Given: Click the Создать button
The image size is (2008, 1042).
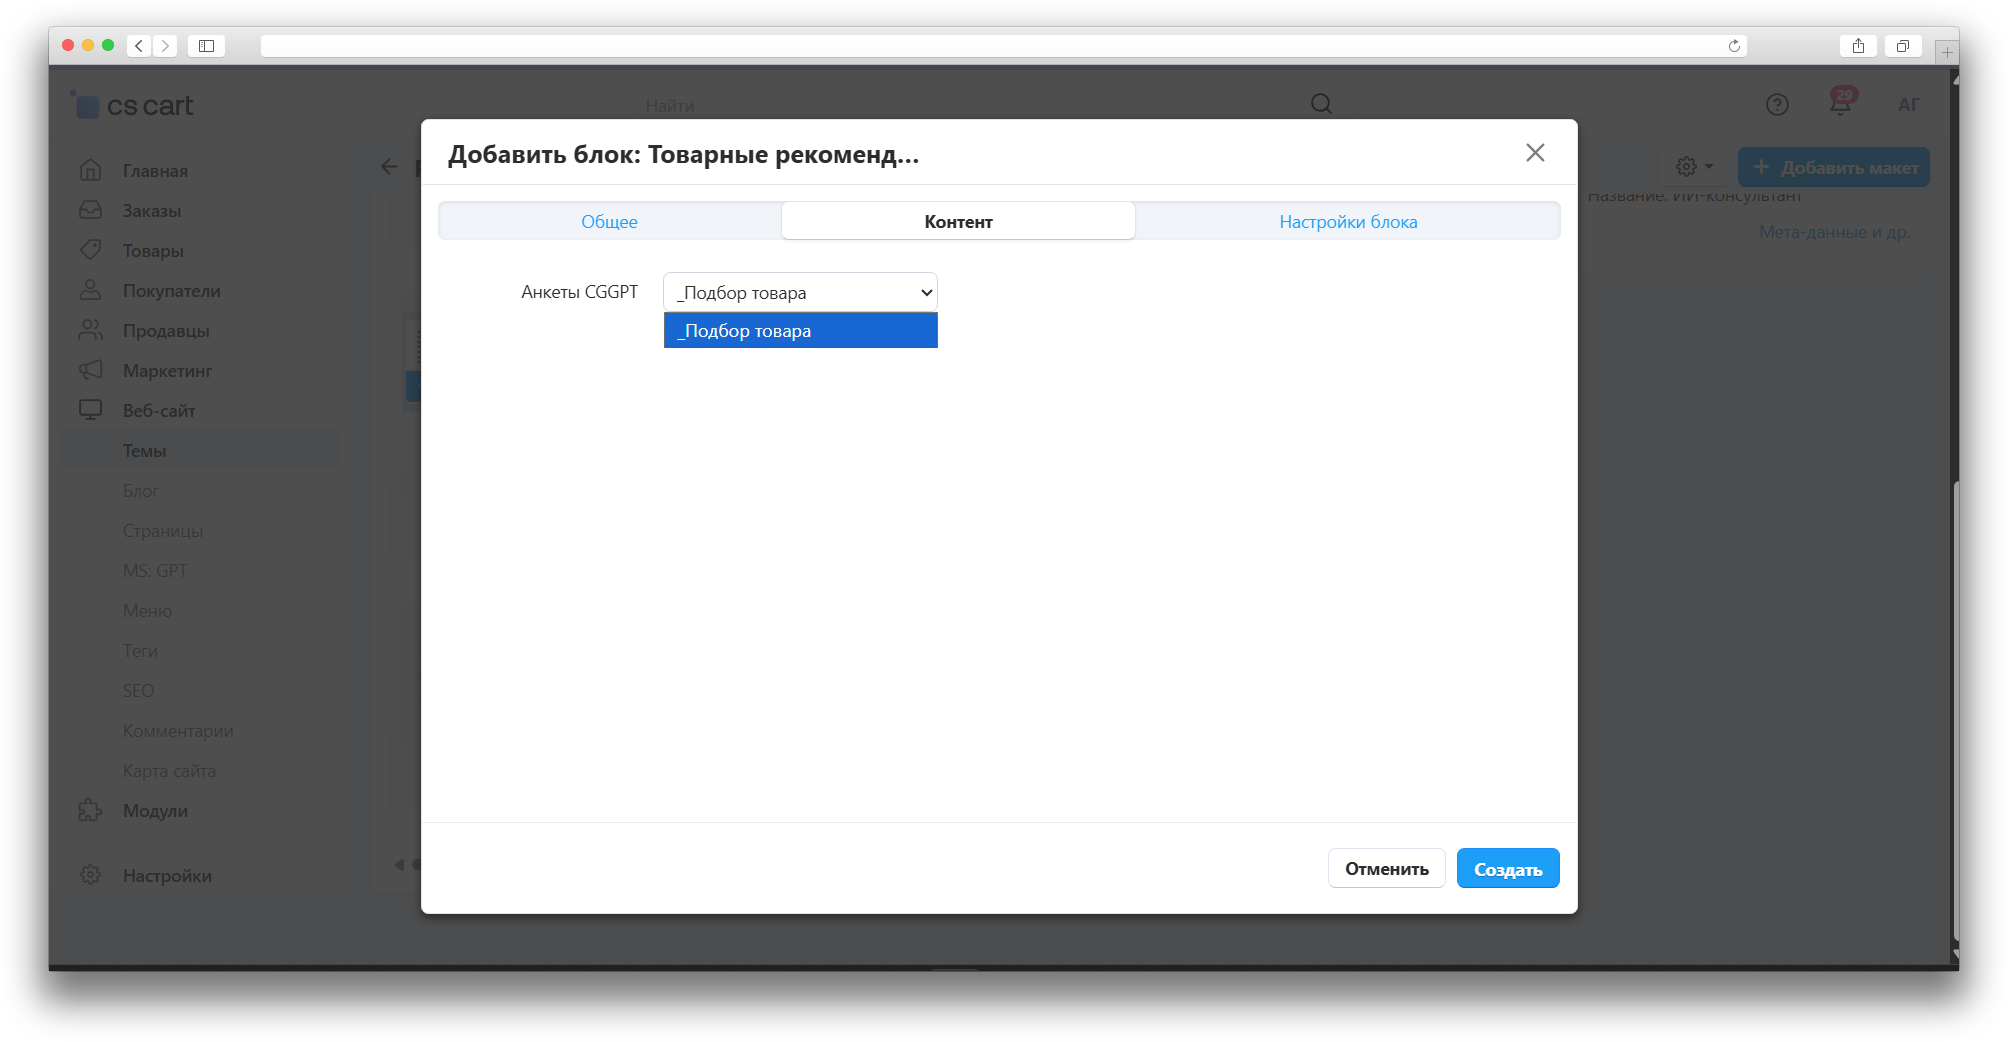Looking at the screenshot, I should pos(1507,869).
